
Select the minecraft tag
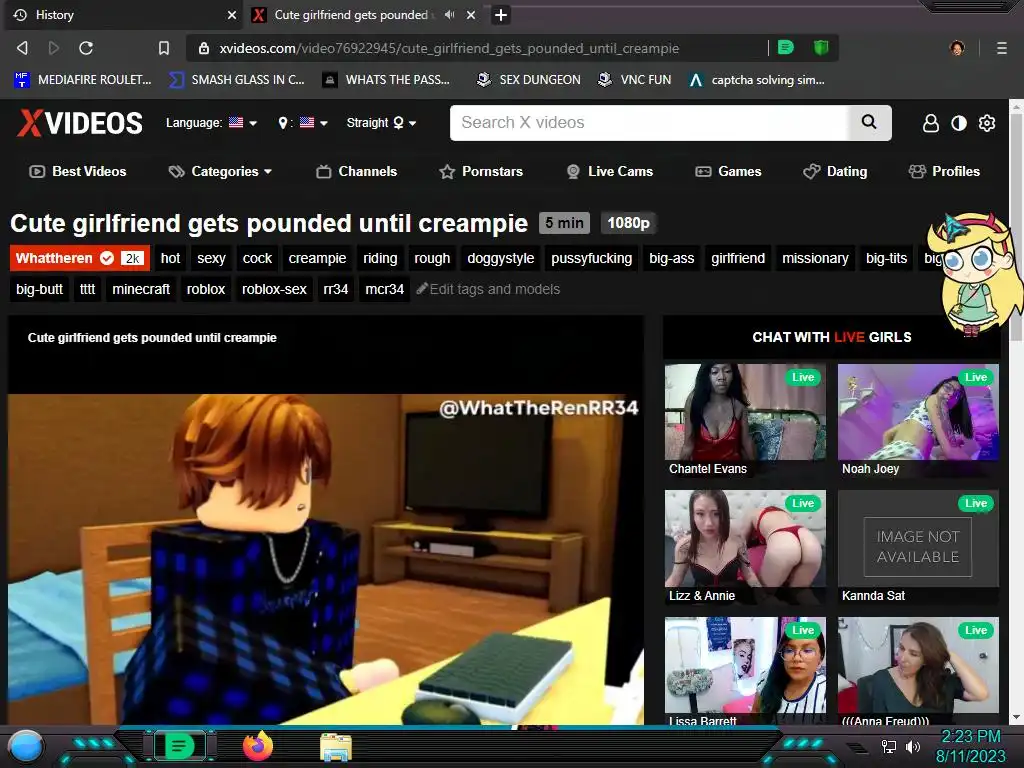tap(141, 289)
